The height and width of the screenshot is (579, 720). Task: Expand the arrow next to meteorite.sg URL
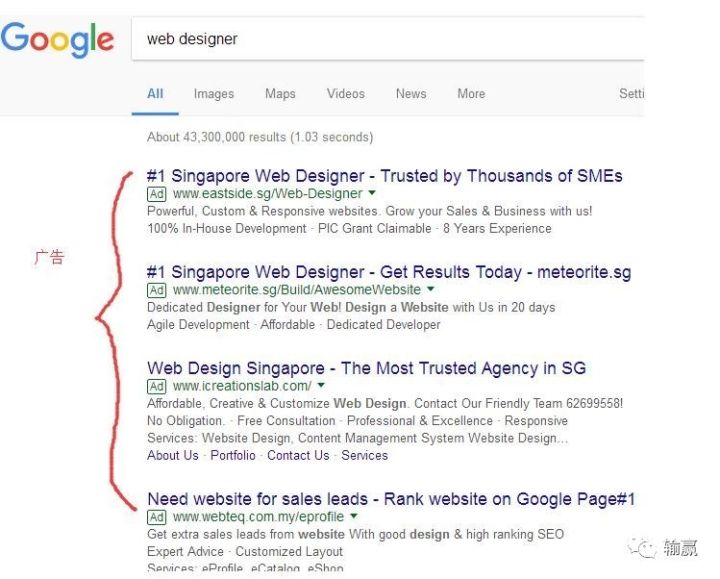[x=431, y=289]
